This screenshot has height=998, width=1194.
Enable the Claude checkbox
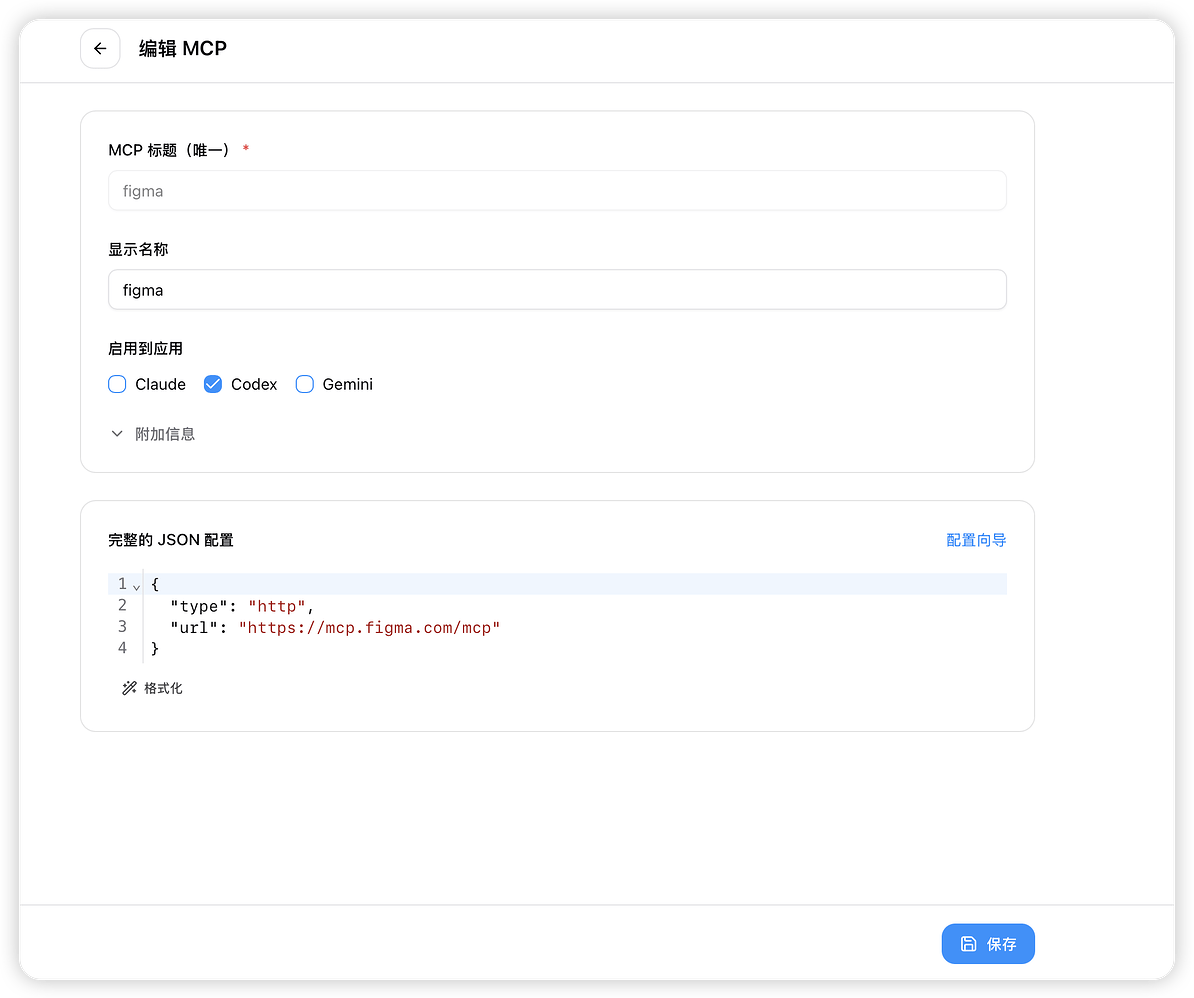pos(117,384)
